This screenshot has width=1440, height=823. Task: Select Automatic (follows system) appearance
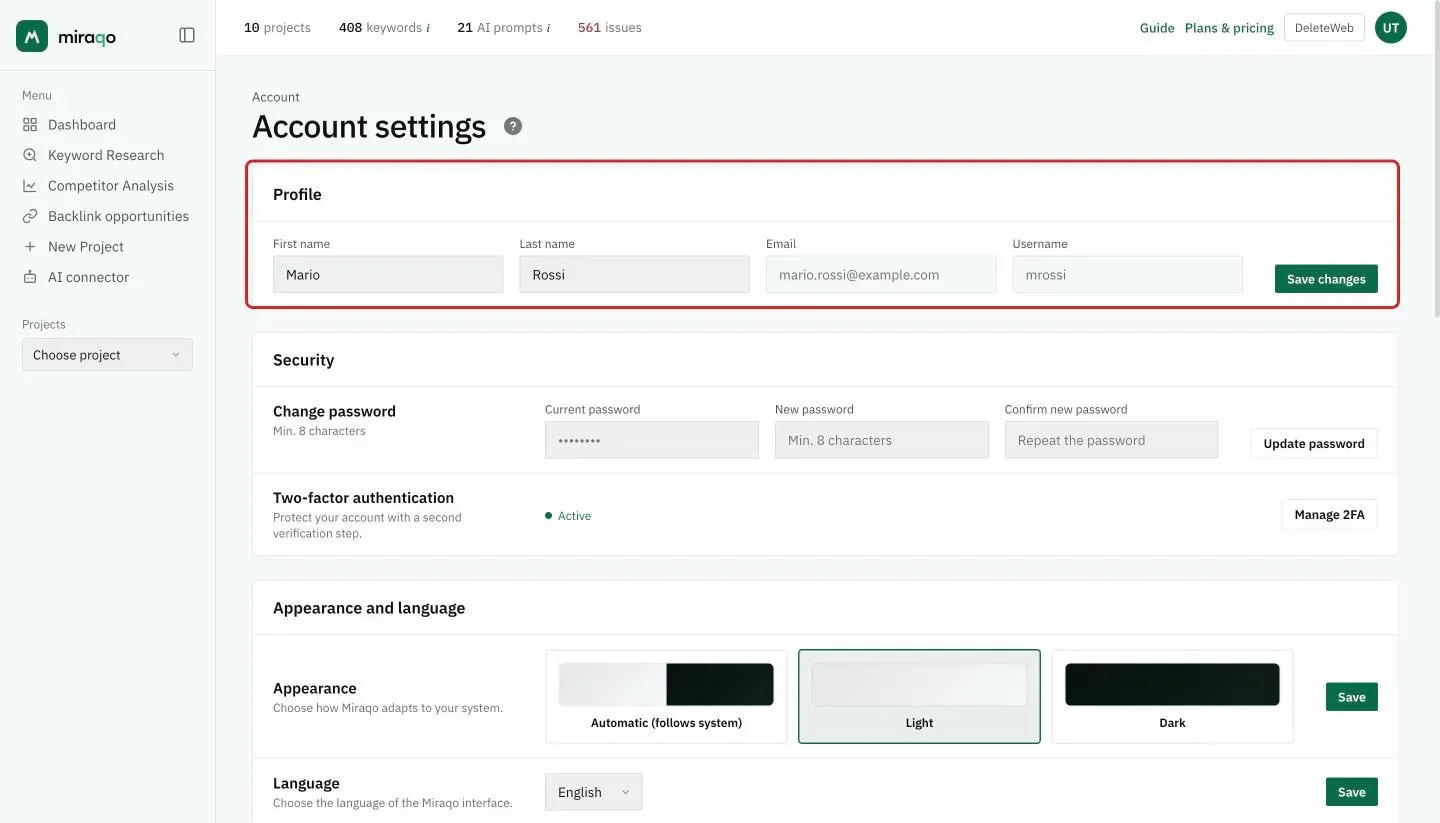(666, 697)
